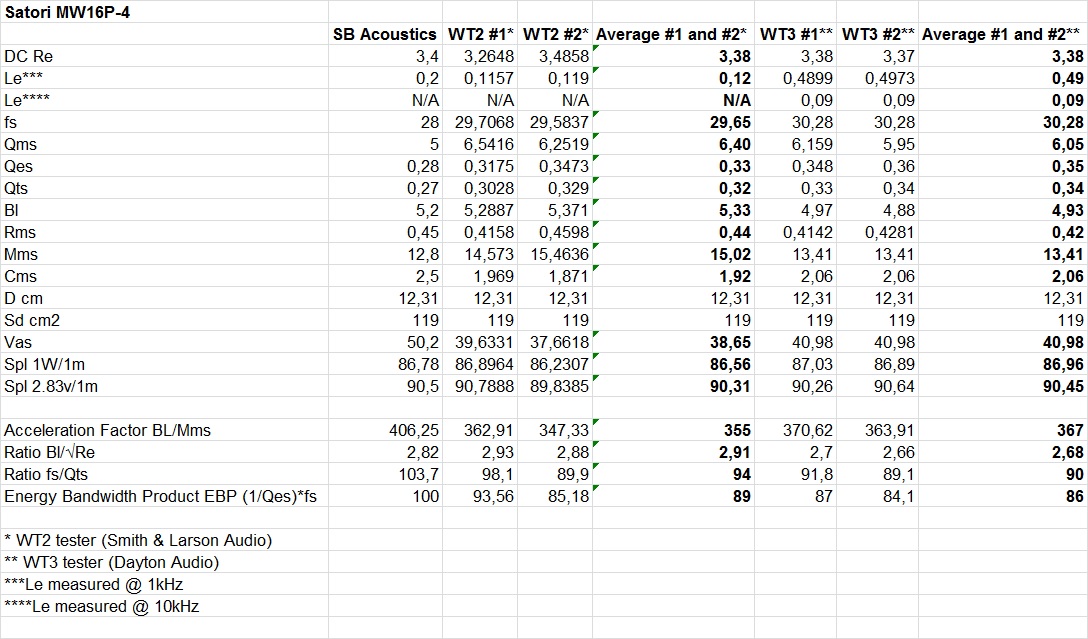Select the Rms value '0,4158'
This screenshot has height=639, width=1088.
(489, 232)
